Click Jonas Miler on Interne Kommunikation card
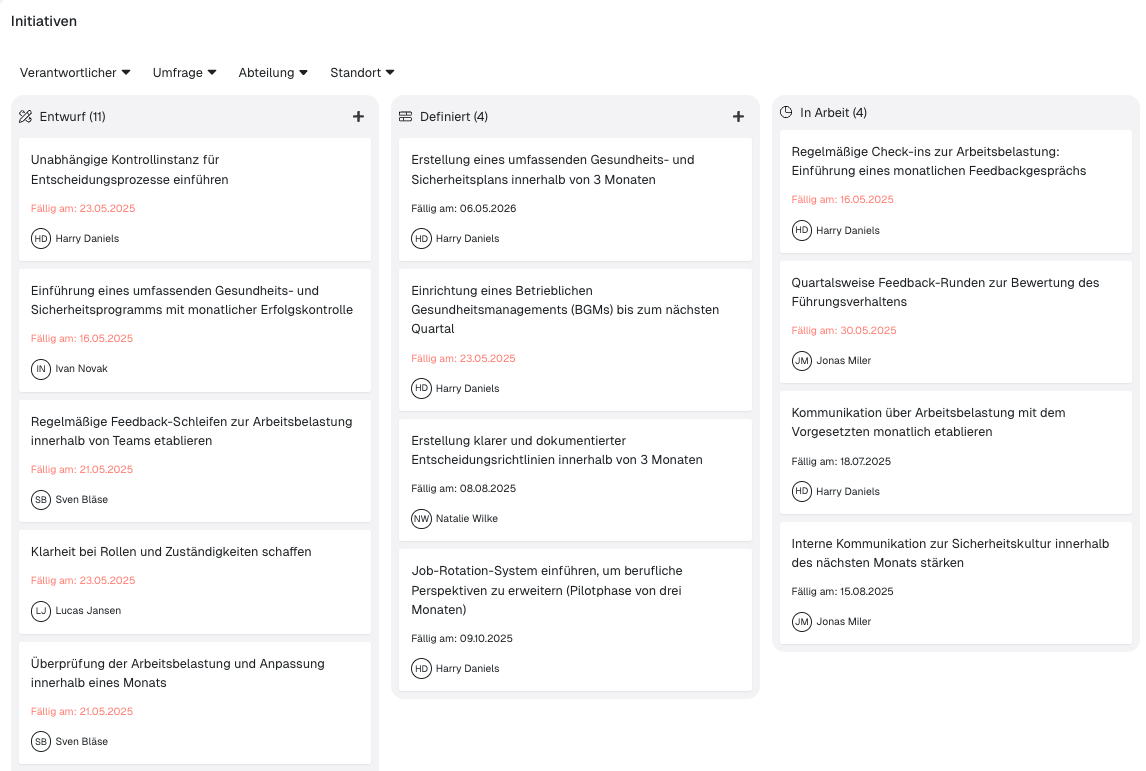The width and height of the screenshot is (1146, 771). click(844, 622)
